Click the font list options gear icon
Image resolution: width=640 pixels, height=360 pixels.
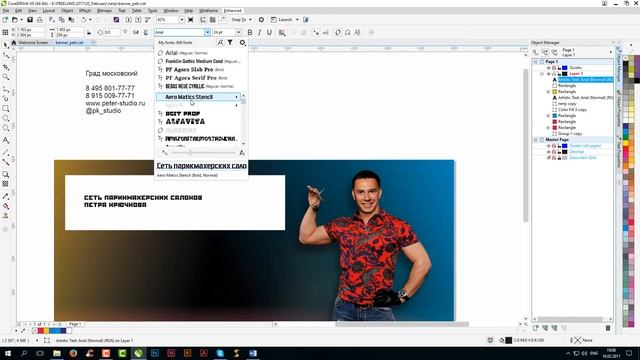pyautogui.click(x=242, y=42)
